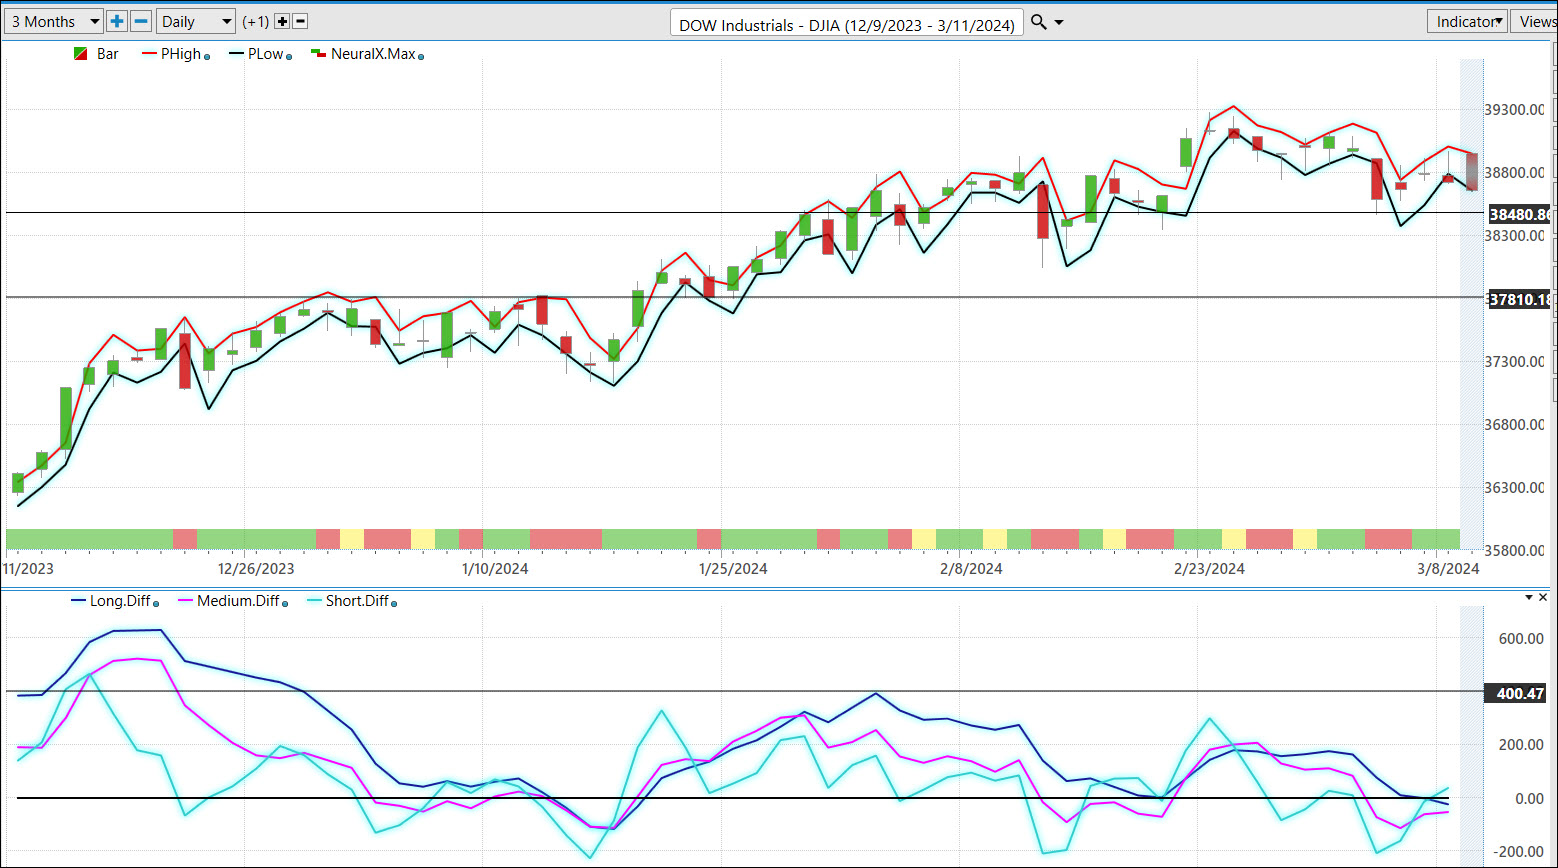
Task: Click the Short.Diff legend label
Action: click(357, 601)
